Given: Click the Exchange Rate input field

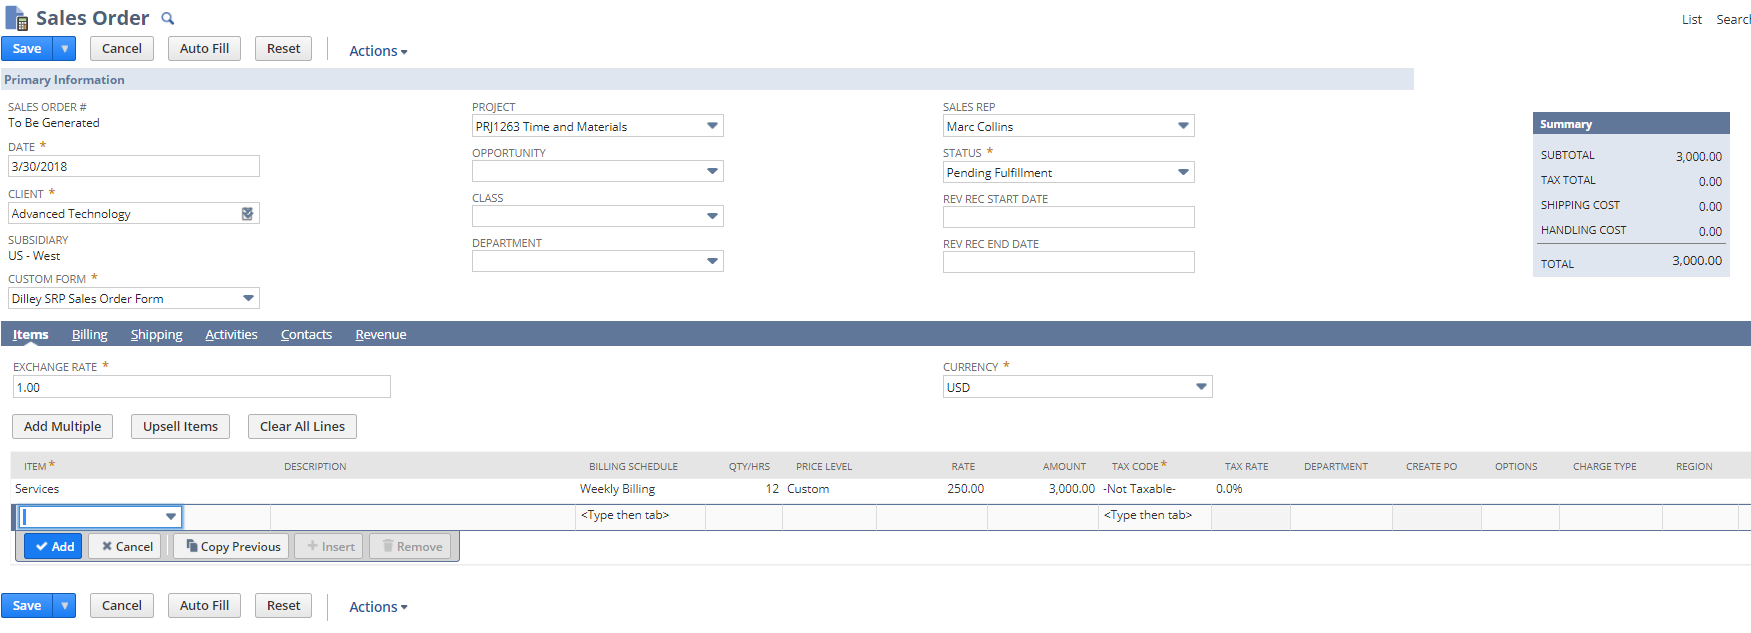Looking at the screenshot, I should [201, 387].
